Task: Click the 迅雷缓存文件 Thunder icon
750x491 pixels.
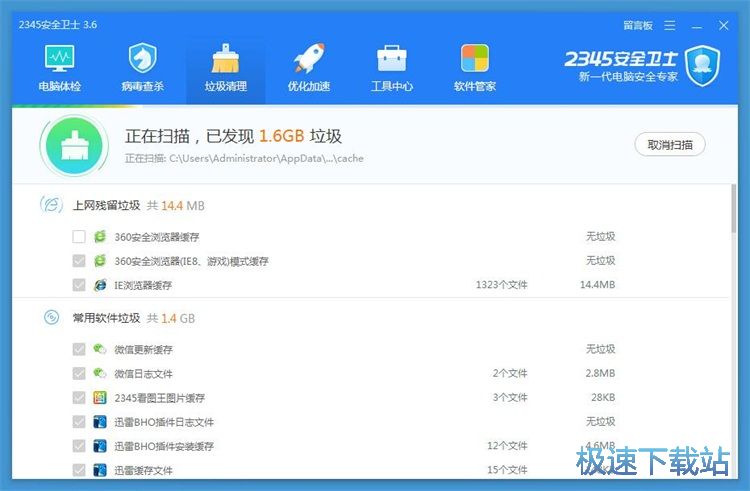Action: [x=99, y=470]
